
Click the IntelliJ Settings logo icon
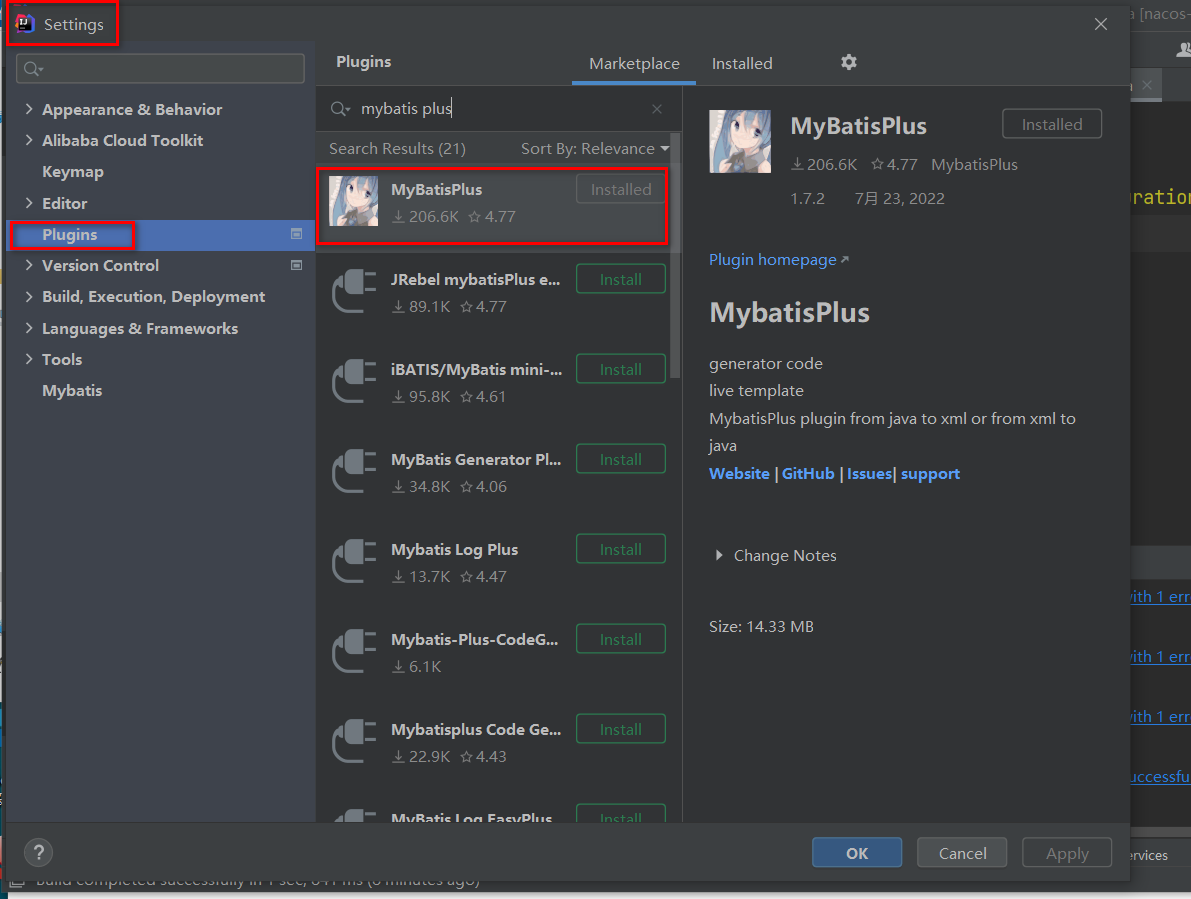click(x=25, y=24)
